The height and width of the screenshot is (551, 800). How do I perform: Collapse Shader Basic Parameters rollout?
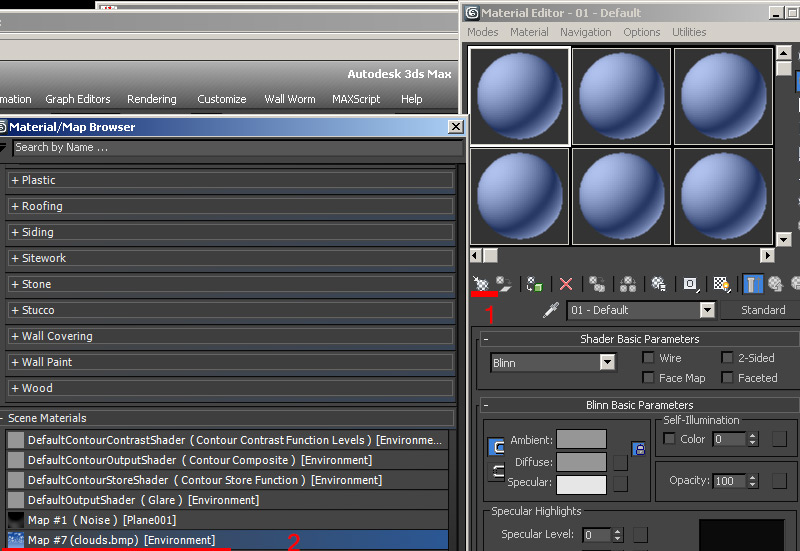[x=640, y=339]
